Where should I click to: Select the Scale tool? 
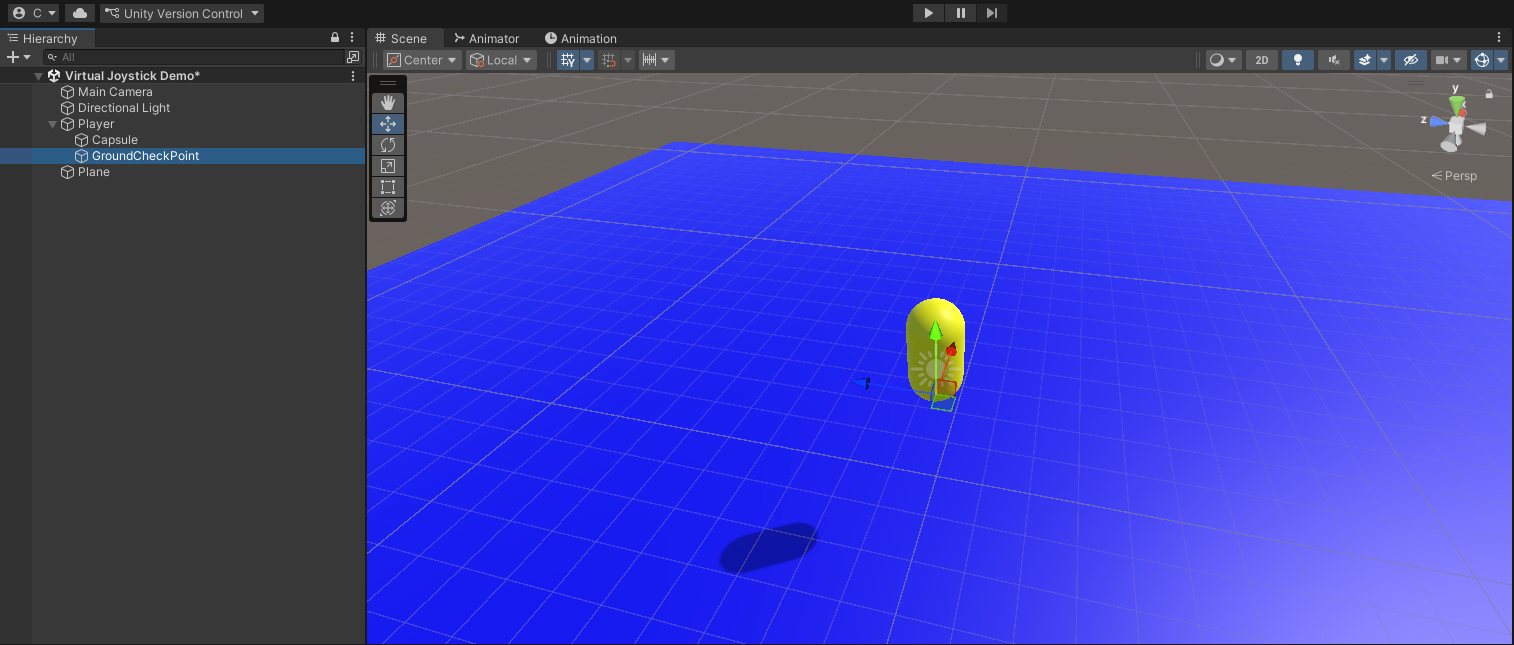click(387, 165)
